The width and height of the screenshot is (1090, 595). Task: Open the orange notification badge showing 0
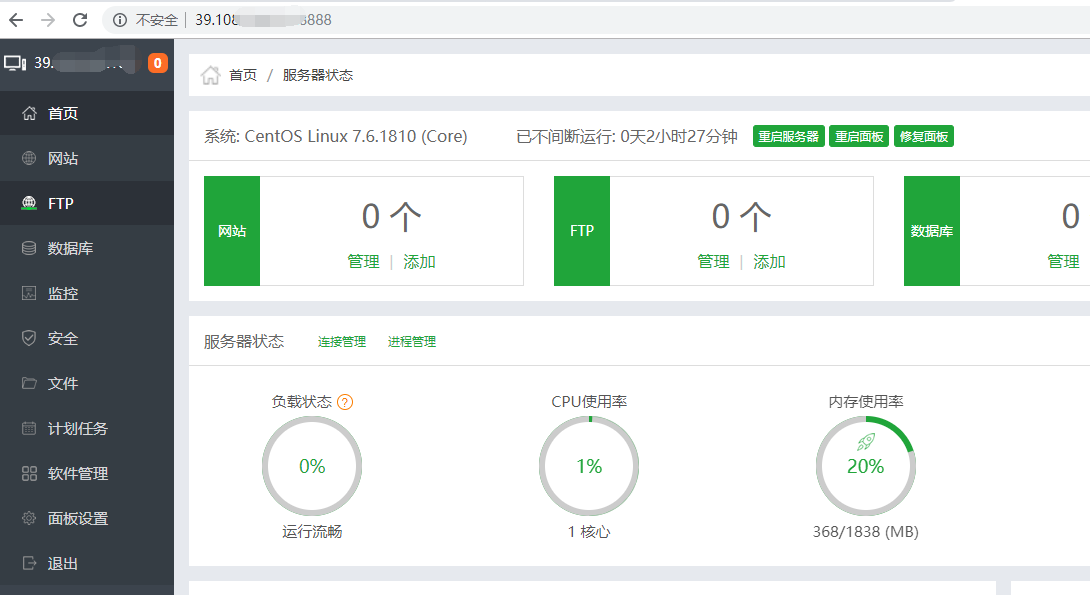tap(158, 63)
